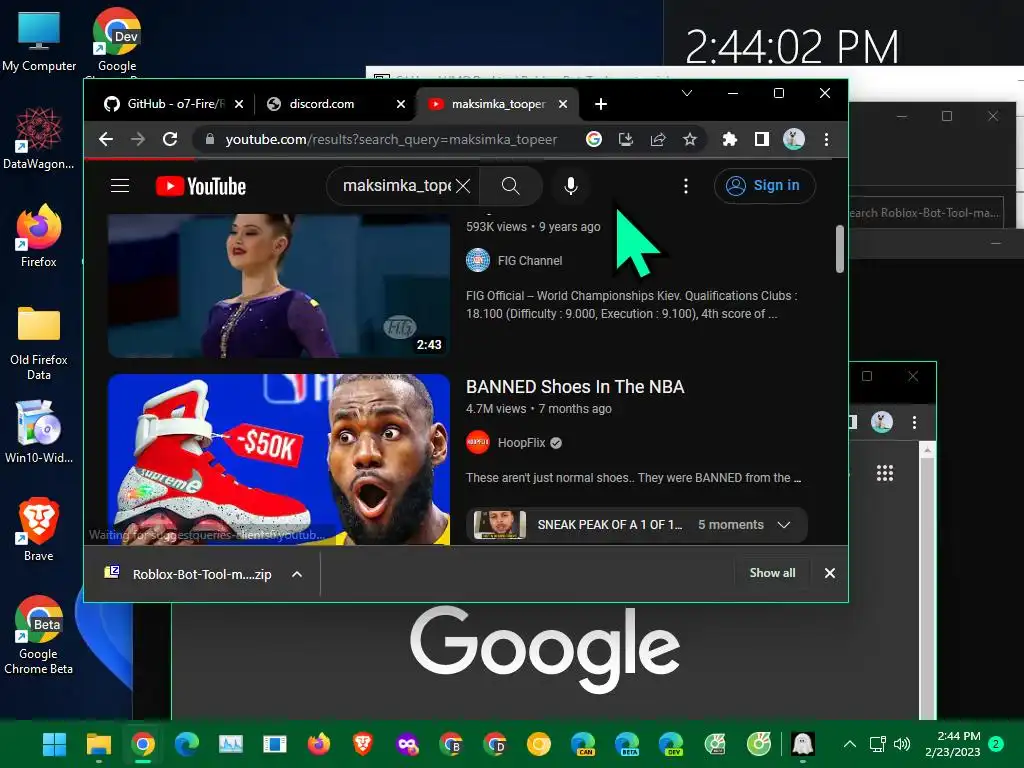Viewport: 1024px width, 768px height.
Task: Open the HoopFlix channel avatar
Action: [478, 442]
